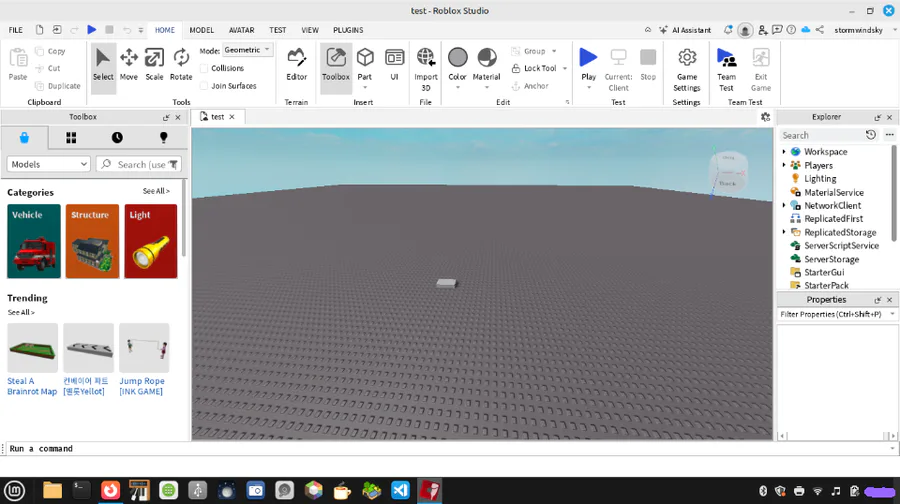Viewport: 900px width, 504px height.
Task: Click Import 3D file button
Action: (425, 69)
